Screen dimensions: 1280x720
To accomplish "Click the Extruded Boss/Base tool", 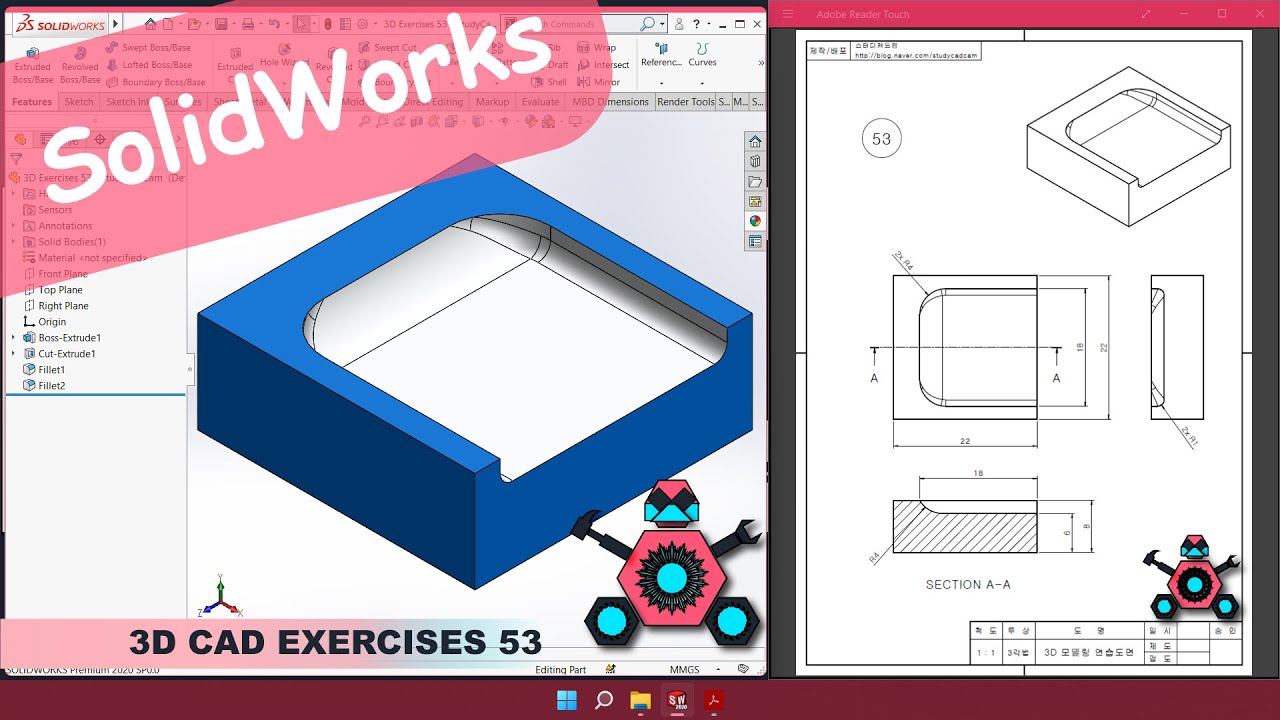I will point(32,66).
